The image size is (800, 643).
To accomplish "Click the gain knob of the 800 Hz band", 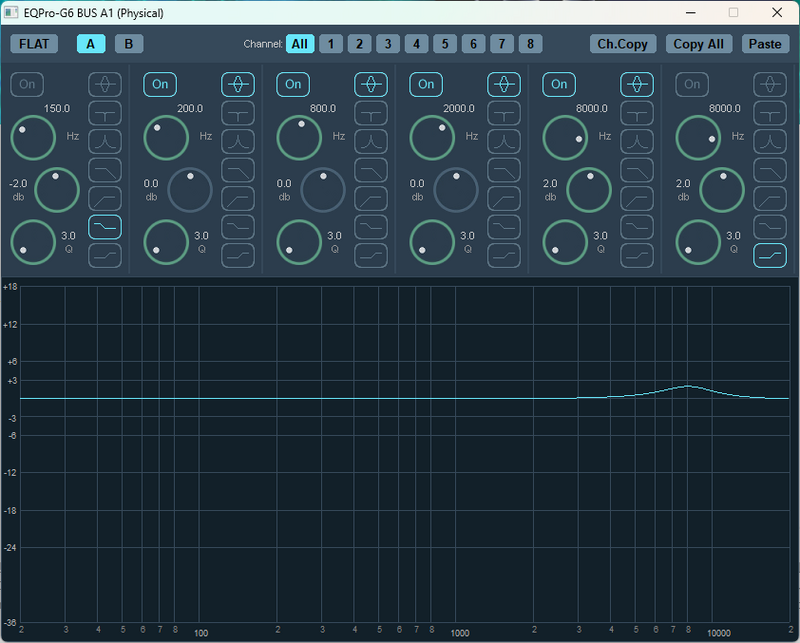I will [323, 190].
